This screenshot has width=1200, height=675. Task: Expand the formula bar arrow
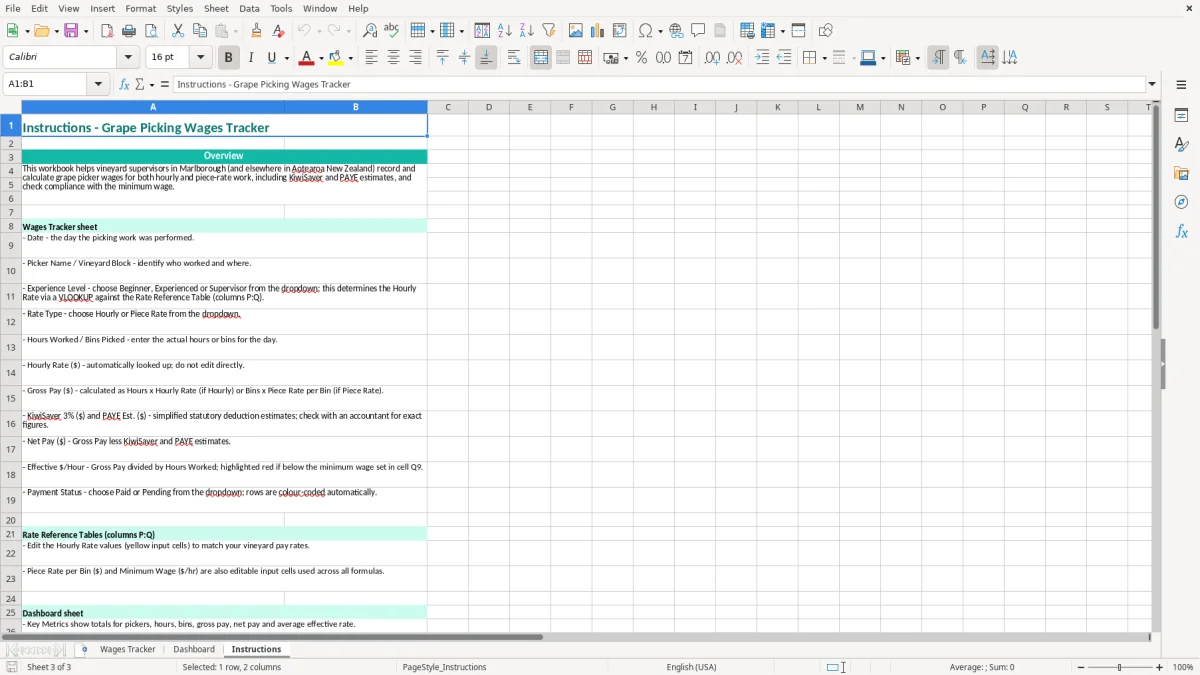click(1152, 84)
